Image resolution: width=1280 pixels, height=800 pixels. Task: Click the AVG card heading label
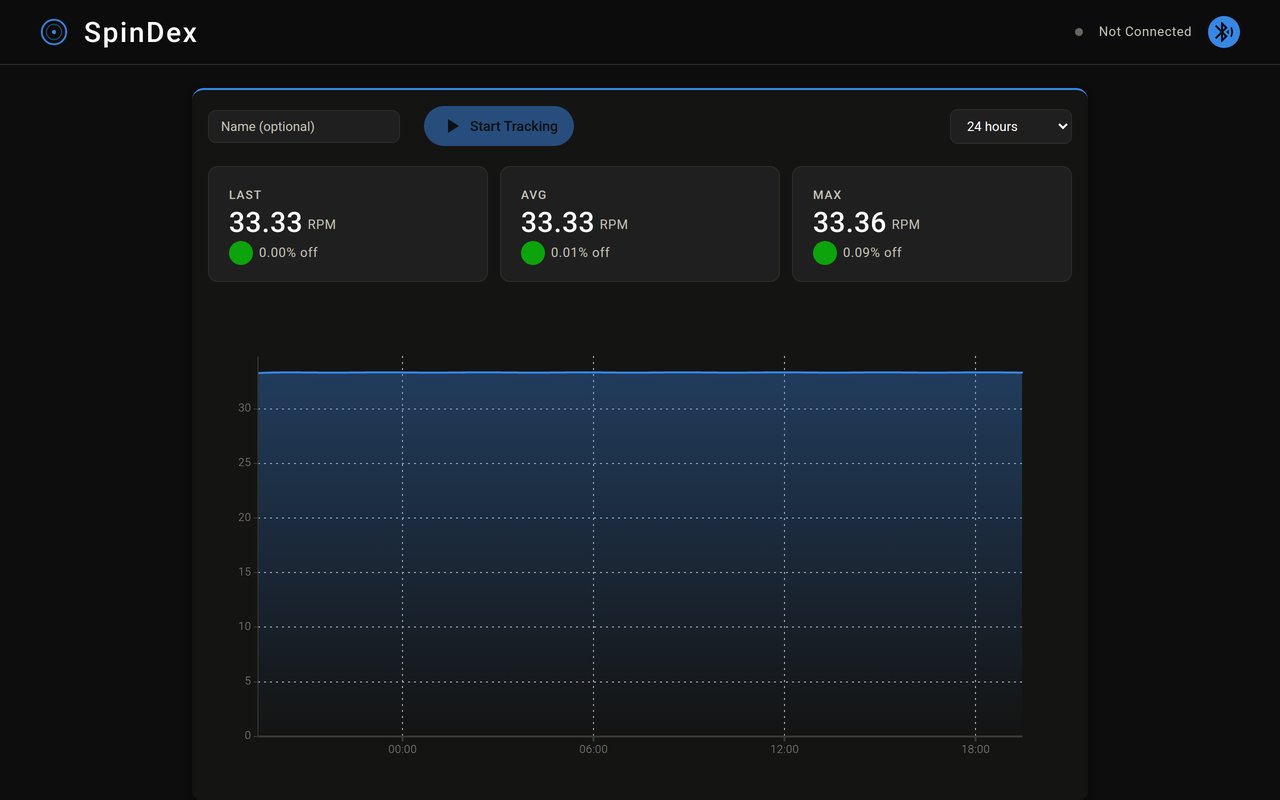click(534, 195)
